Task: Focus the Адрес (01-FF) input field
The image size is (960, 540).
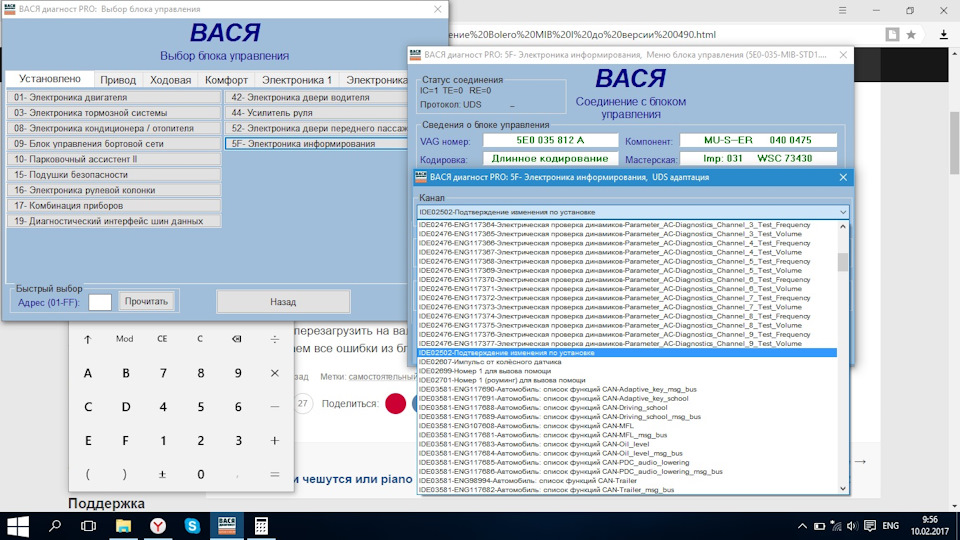Action: tap(100, 302)
